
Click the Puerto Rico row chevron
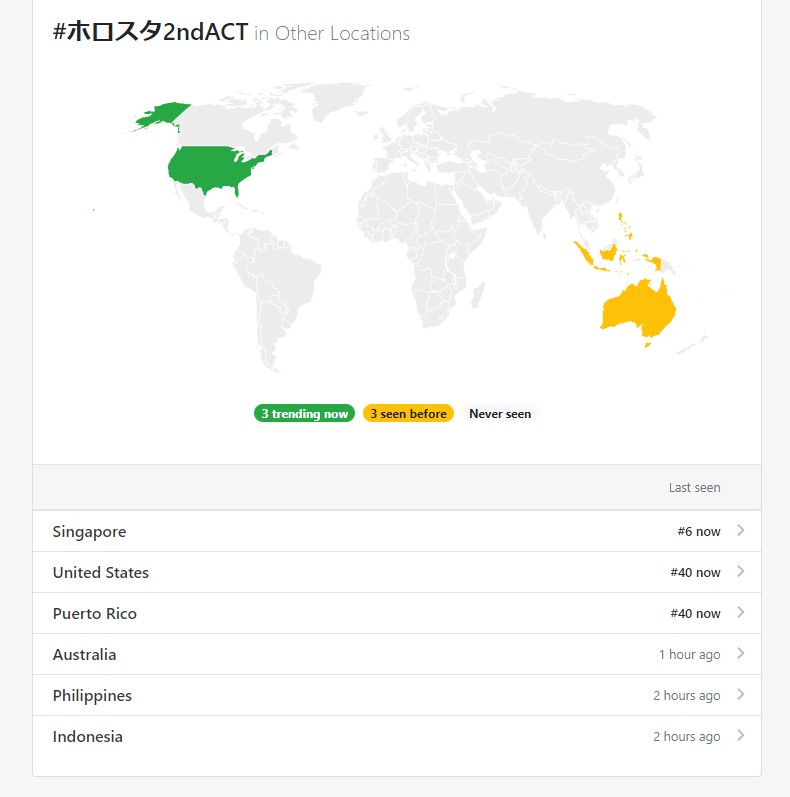point(741,612)
